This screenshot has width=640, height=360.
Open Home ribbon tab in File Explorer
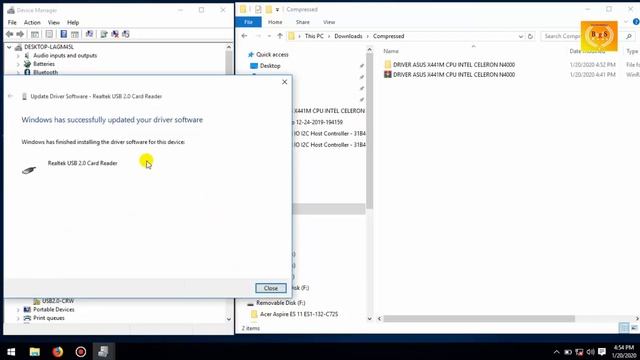click(275, 22)
